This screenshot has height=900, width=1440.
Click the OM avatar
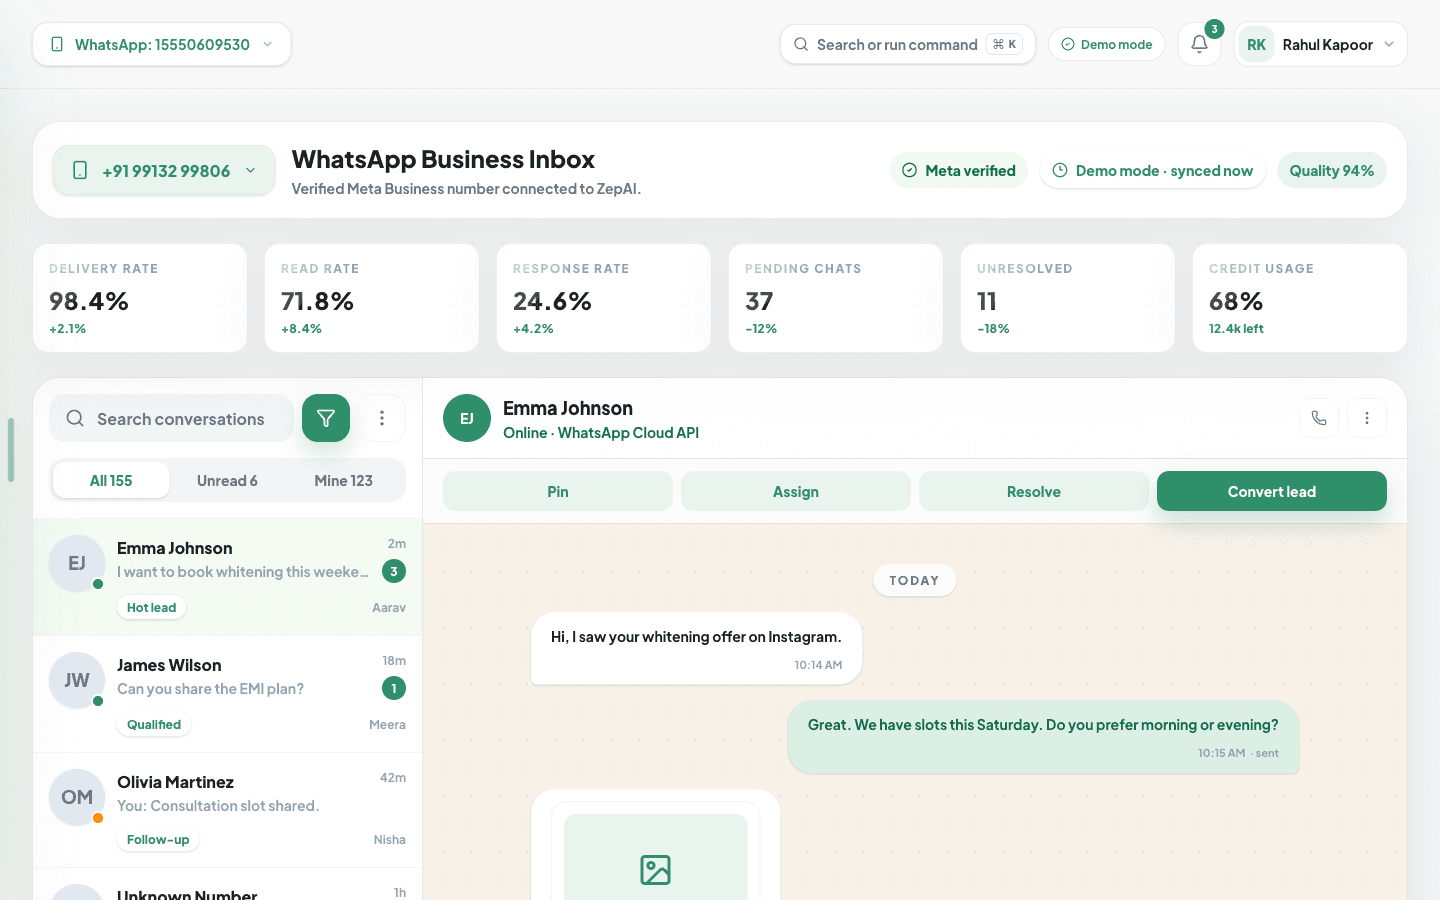click(x=77, y=797)
